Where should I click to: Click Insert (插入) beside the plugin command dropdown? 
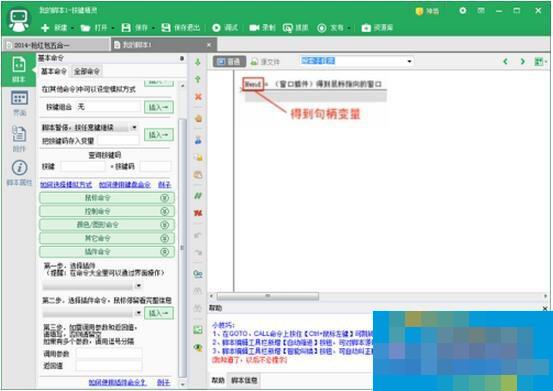(159, 313)
